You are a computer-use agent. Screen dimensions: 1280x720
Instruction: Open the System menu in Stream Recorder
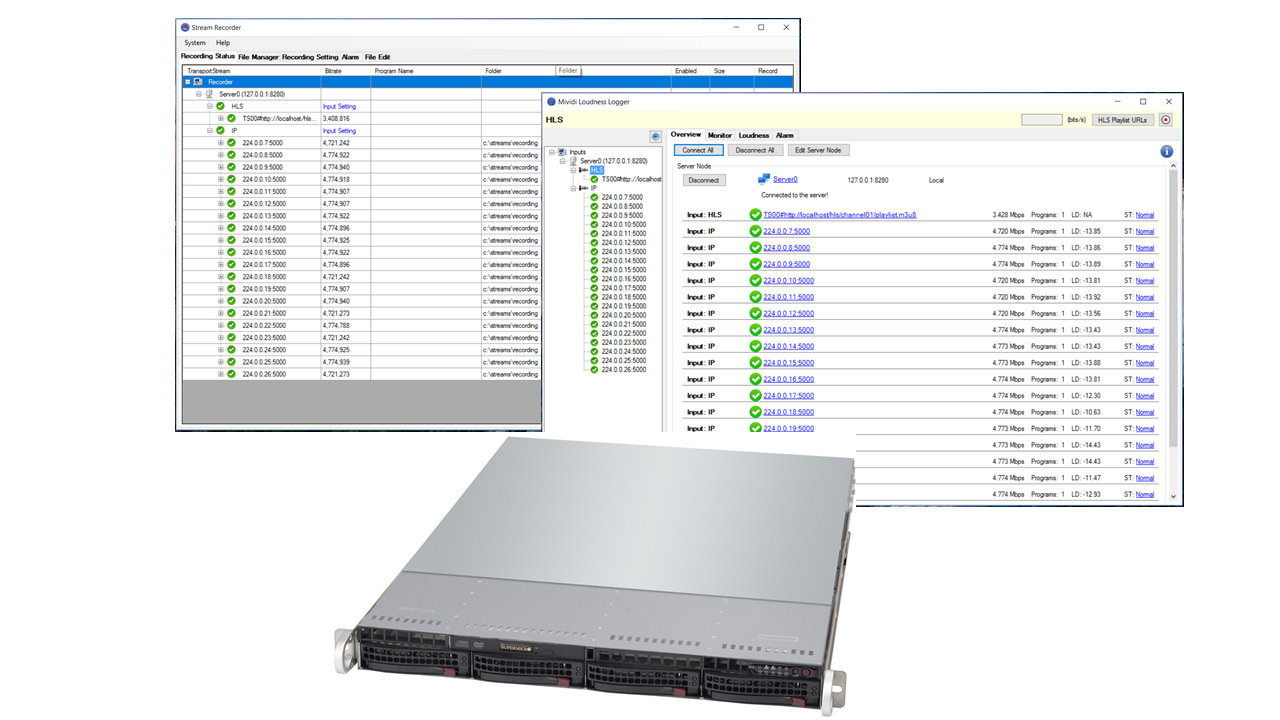195,43
